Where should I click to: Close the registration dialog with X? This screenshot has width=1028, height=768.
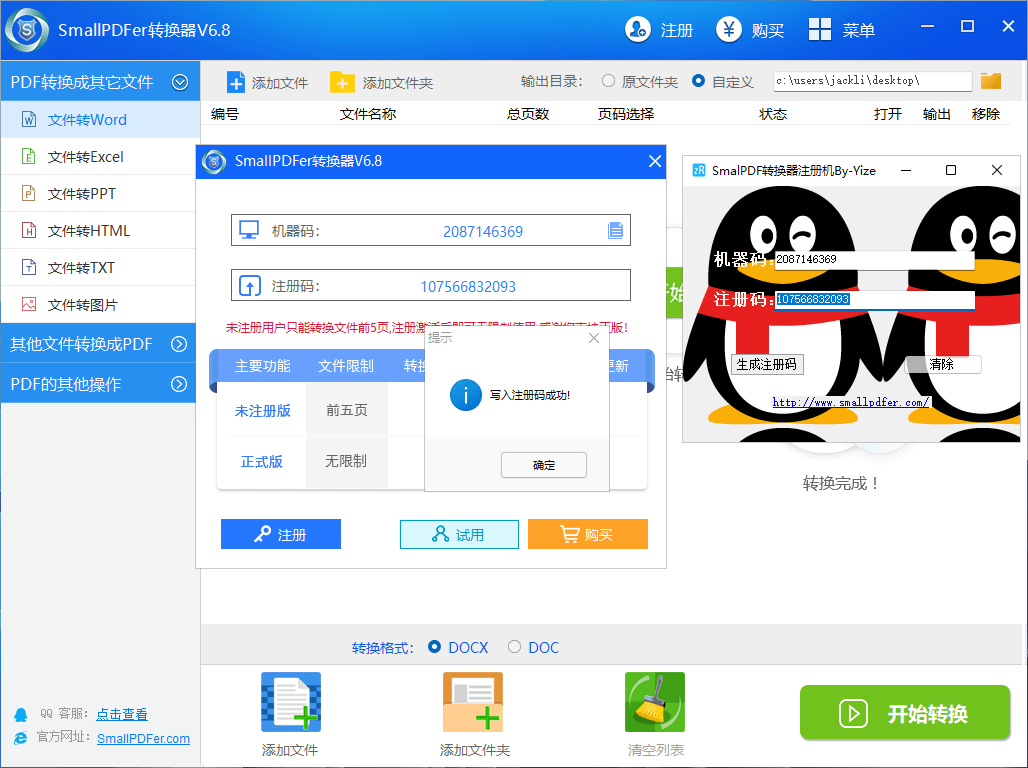tap(654, 161)
